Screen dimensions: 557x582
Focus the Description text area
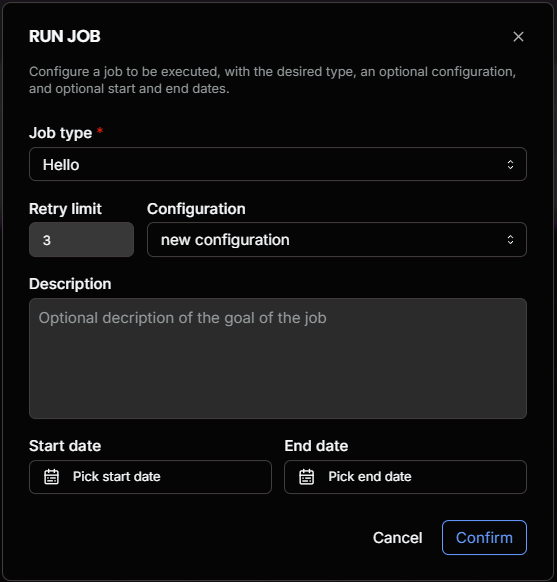pos(278,359)
